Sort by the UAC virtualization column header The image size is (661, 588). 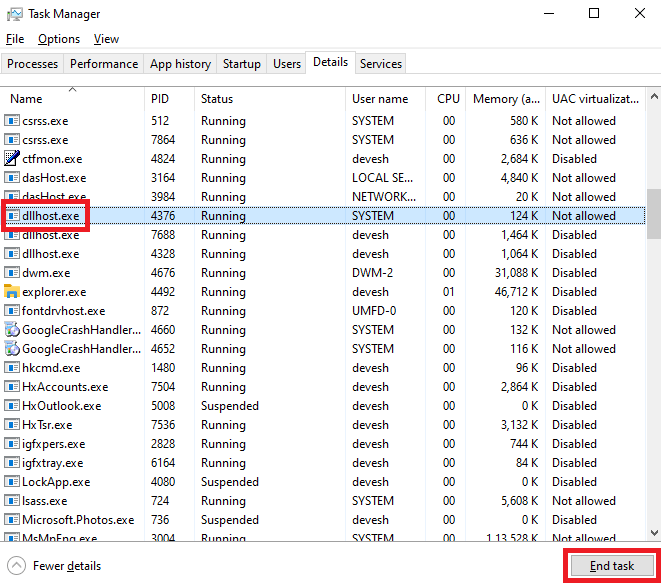(x=595, y=99)
